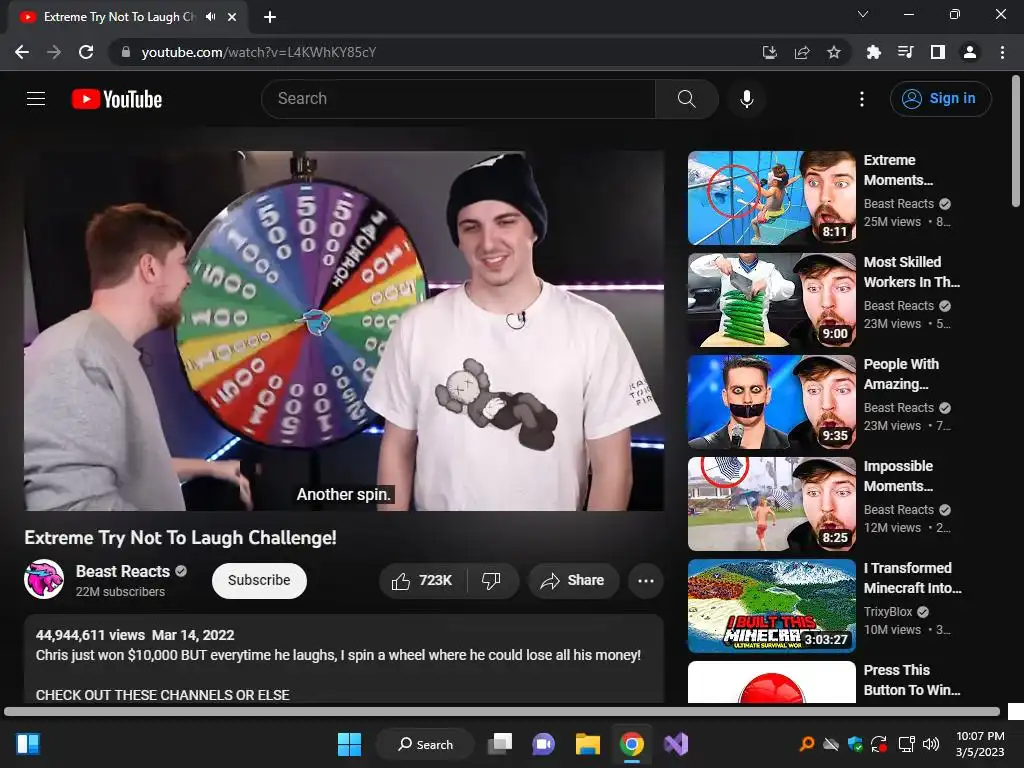The image size is (1024, 768).
Task: Open Task View on taskbar
Action: click(x=501, y=744)
